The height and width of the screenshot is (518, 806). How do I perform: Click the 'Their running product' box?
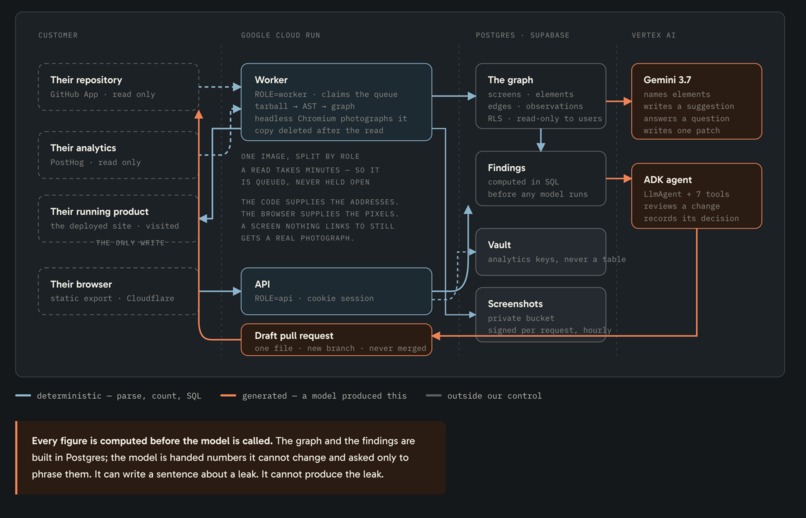pyautogui.click(x=118, y=218)
